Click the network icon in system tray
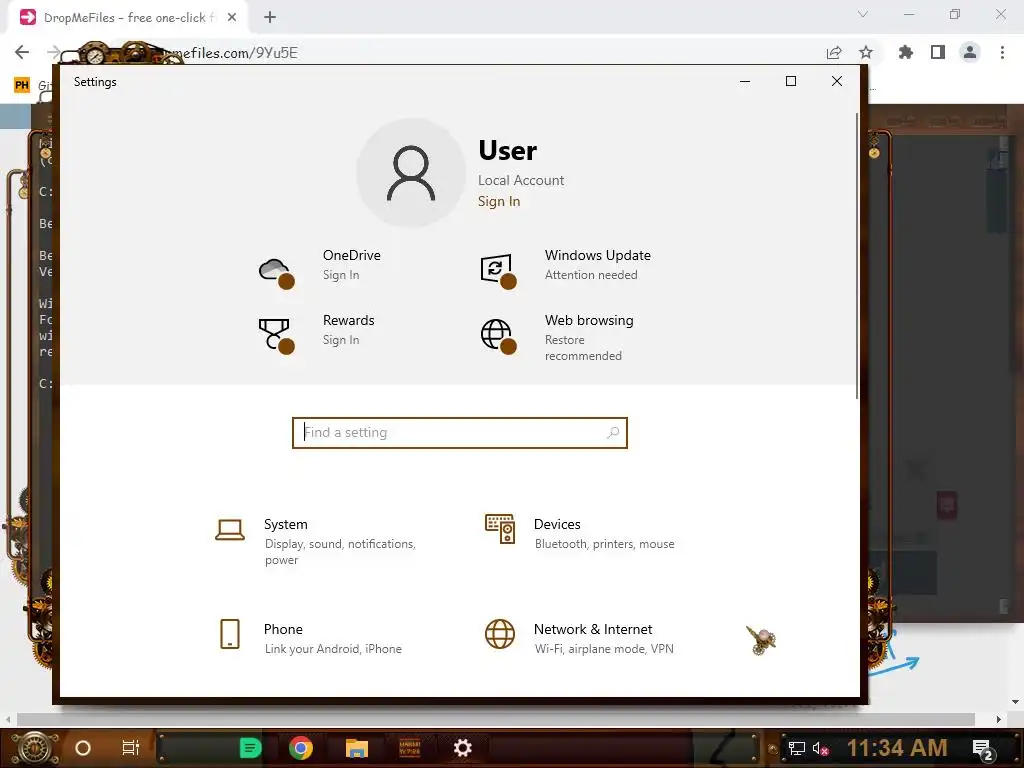This screenshot has width=1024, height=768. point(796,748)
